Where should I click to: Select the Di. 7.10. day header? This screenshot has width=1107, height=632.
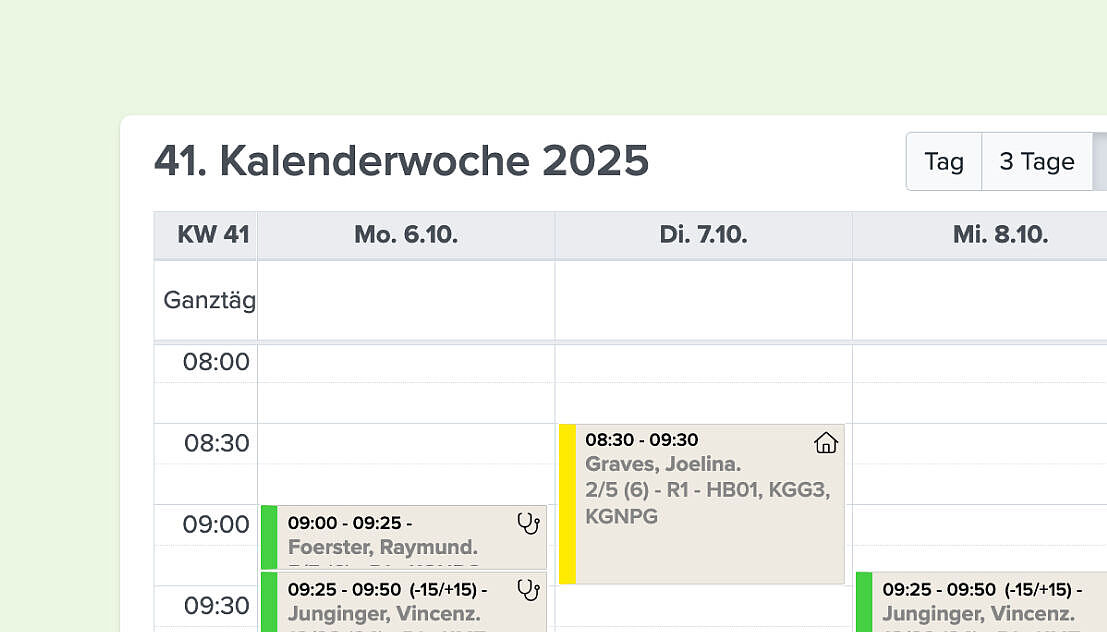pos(703,235)
